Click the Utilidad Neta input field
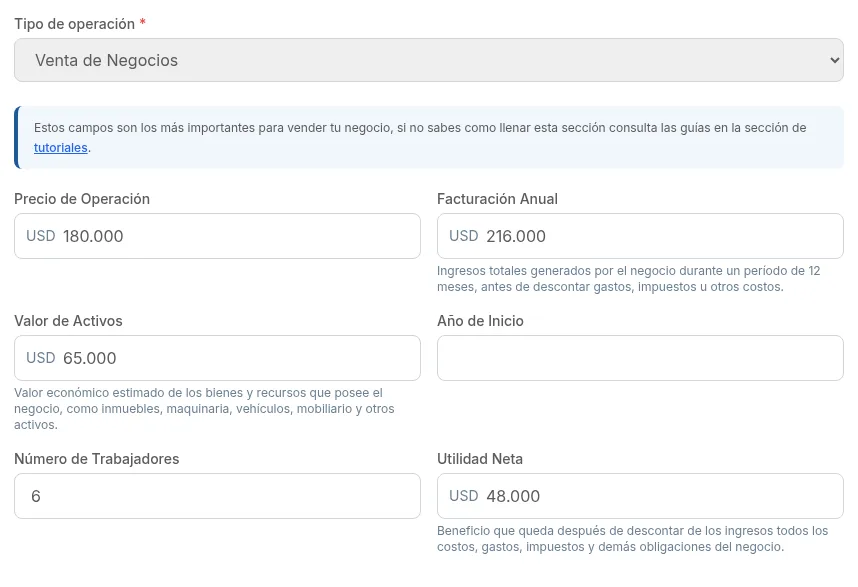Image resolution: width=858 pixels, height=587 pixels. tap(640, 496)
